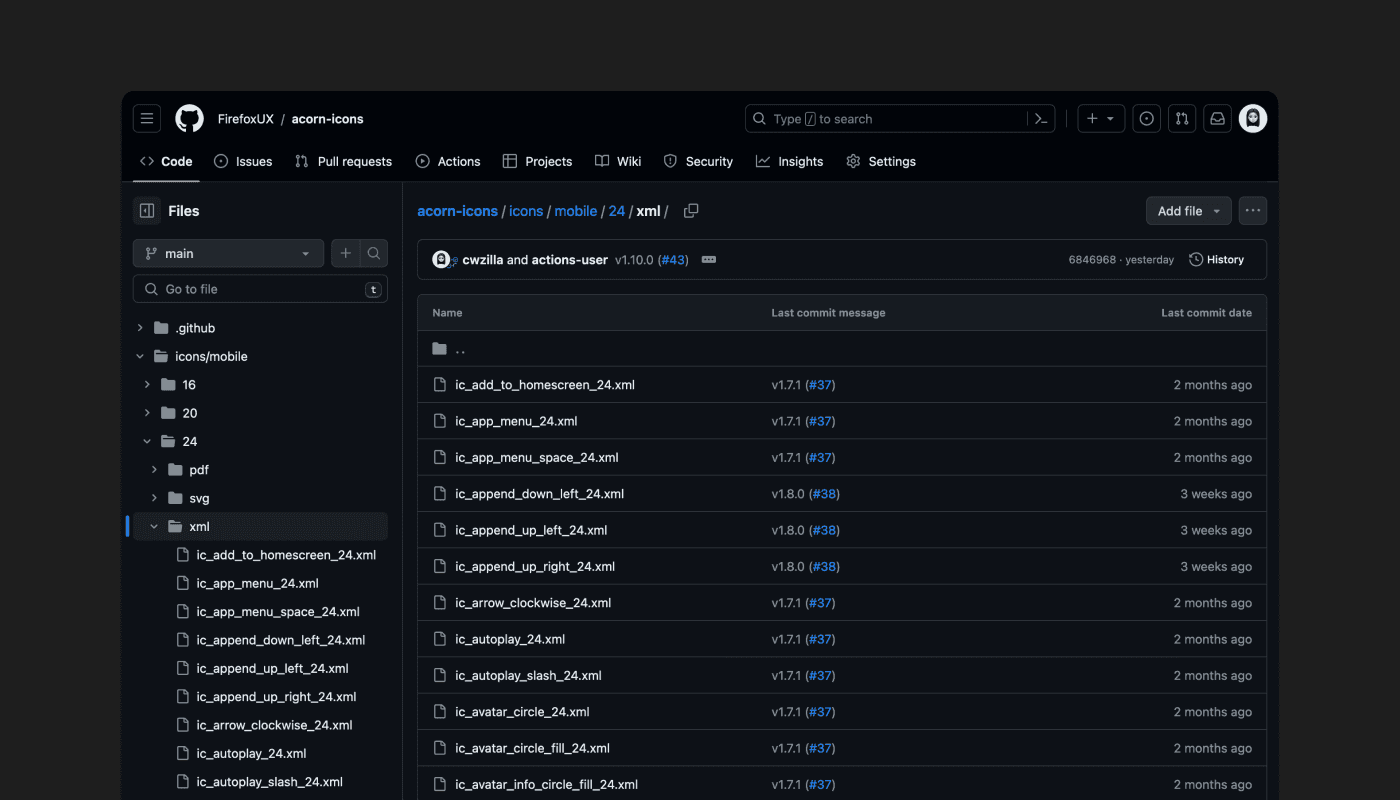Open the create new plus dropdown
The image size is (1400, 800).
coord(1101,119)
